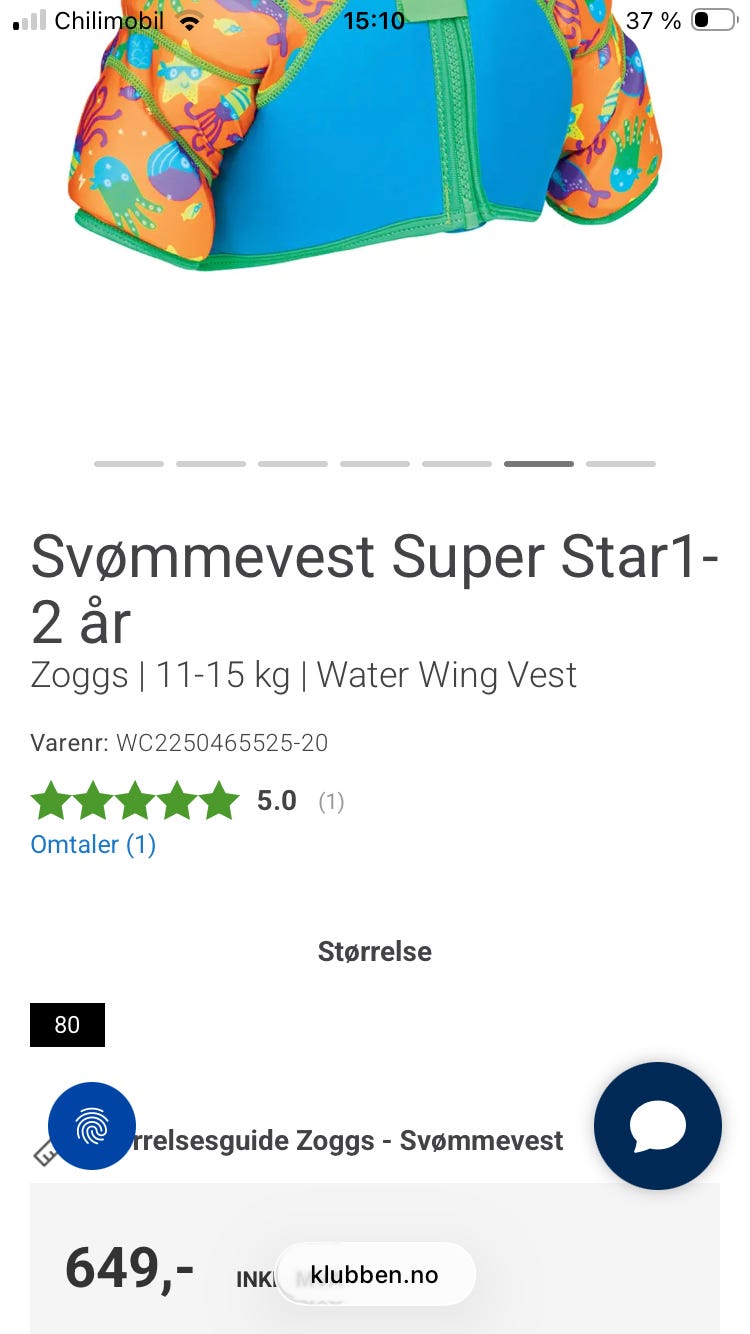Tap the blue fingerprint icon
Image resolution: width=750 pixels, height=1334 pixels.
[91, 1125]
